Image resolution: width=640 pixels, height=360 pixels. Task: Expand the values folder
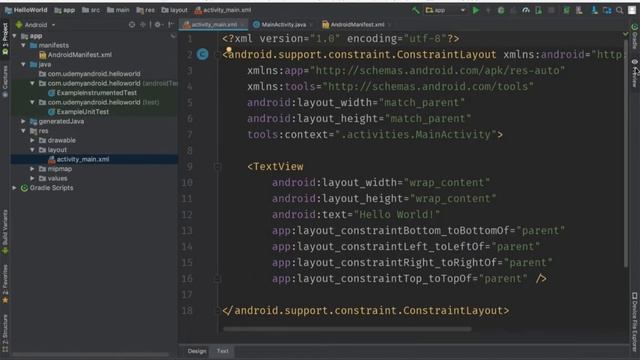coord(33,178)
